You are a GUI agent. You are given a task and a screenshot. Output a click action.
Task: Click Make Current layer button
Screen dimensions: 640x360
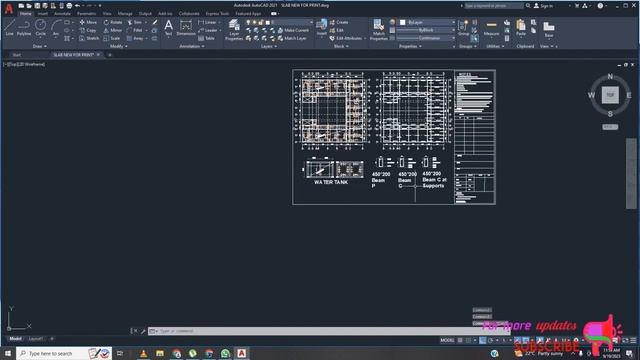293,30
